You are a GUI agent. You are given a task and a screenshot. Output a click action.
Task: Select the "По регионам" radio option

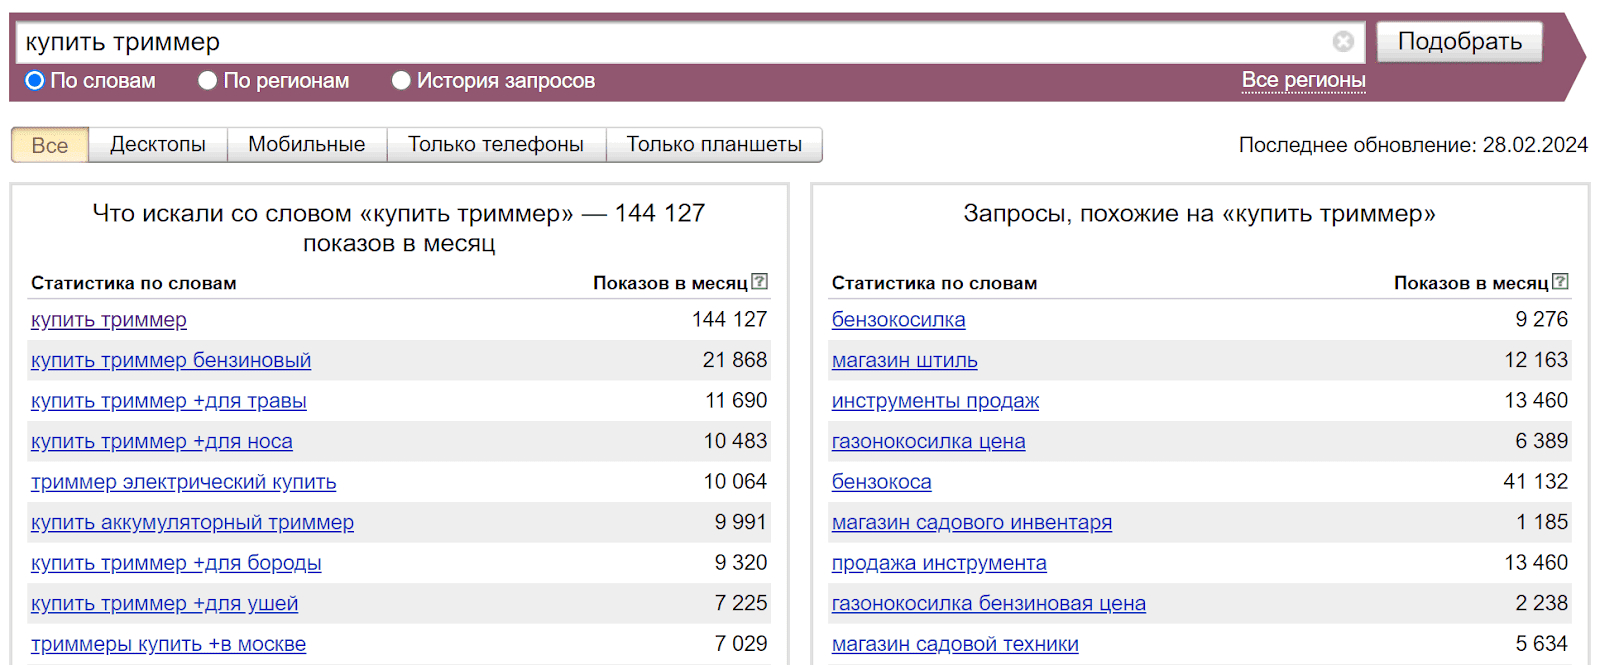click(208, 81)
